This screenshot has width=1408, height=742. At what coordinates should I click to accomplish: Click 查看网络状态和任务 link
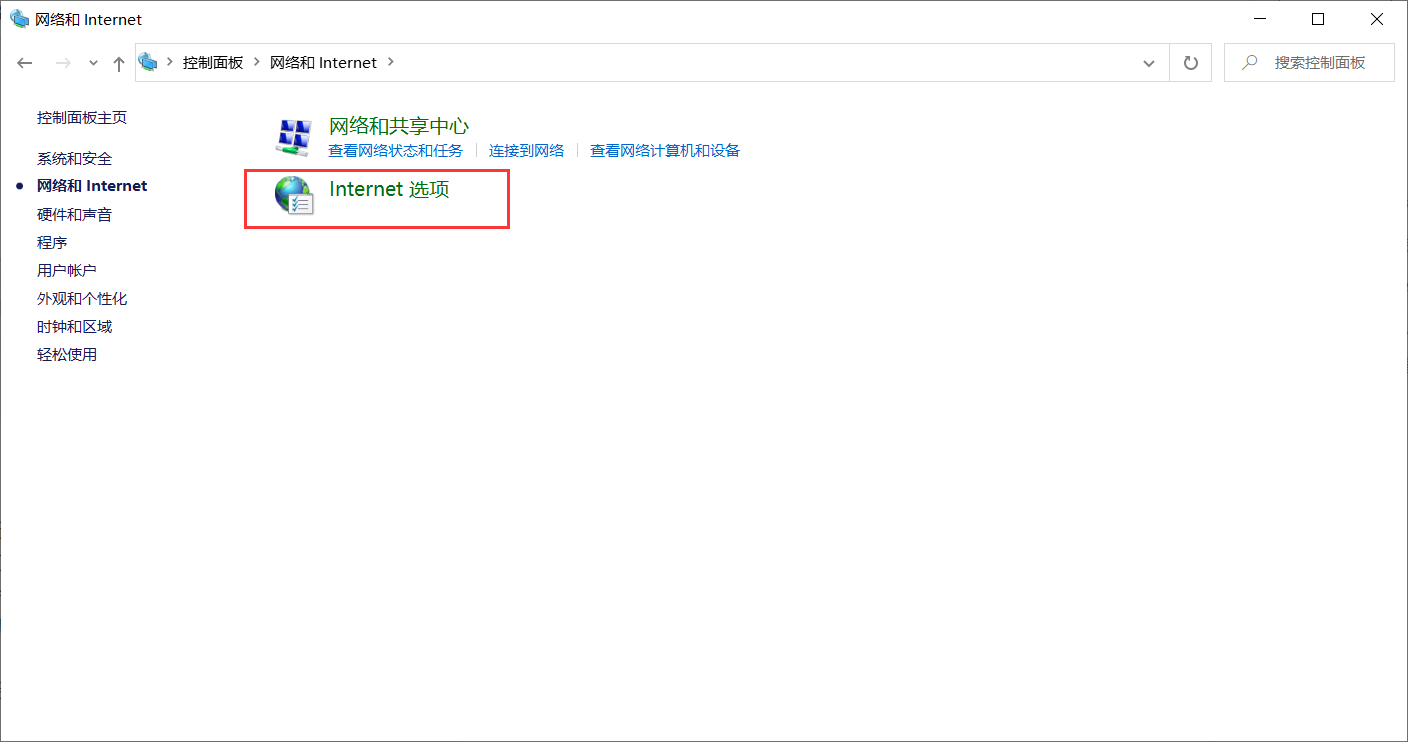[x=396, y=151]
